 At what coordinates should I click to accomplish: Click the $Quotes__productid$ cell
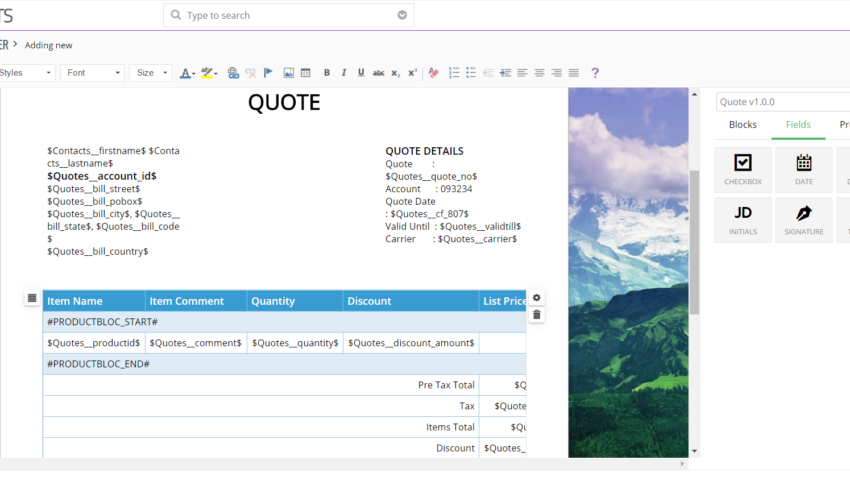click(94, 343)
